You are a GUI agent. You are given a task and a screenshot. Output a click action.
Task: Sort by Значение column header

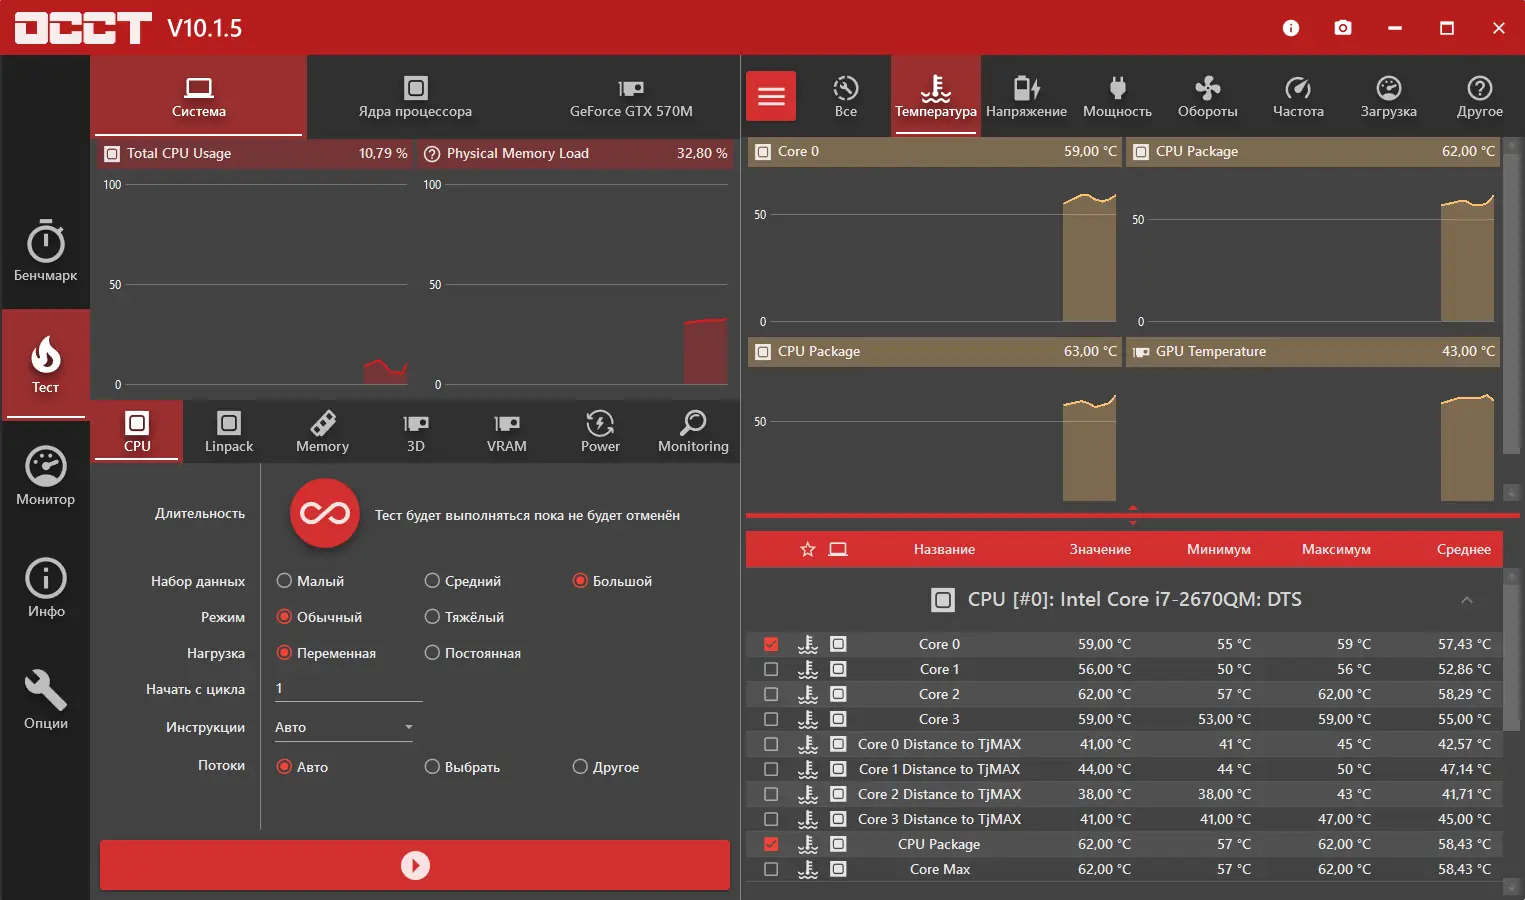point(1100,549)
